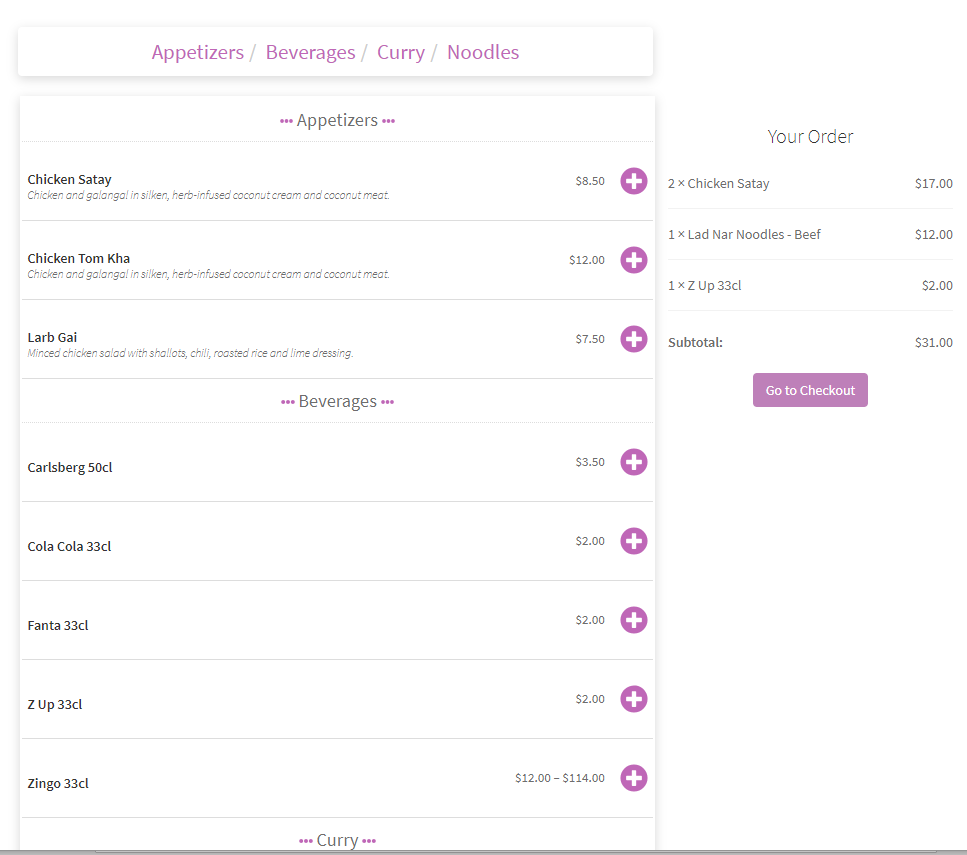Click the Fanta 33cl item name
Screen dimensions: 967x855
tap(58, 626)
